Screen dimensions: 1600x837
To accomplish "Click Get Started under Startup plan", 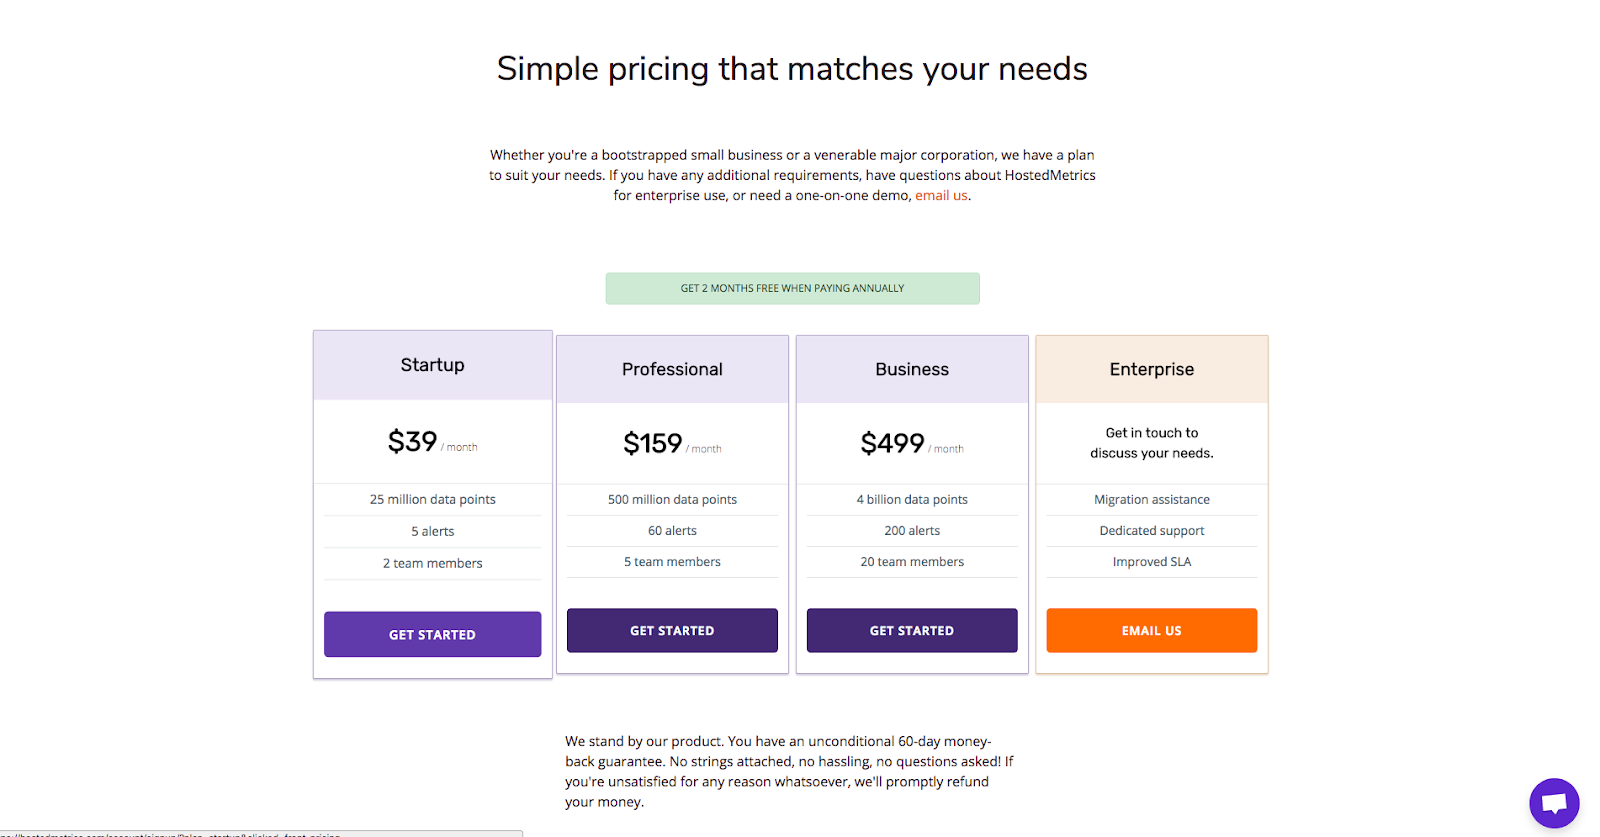I will pos(432,634).
